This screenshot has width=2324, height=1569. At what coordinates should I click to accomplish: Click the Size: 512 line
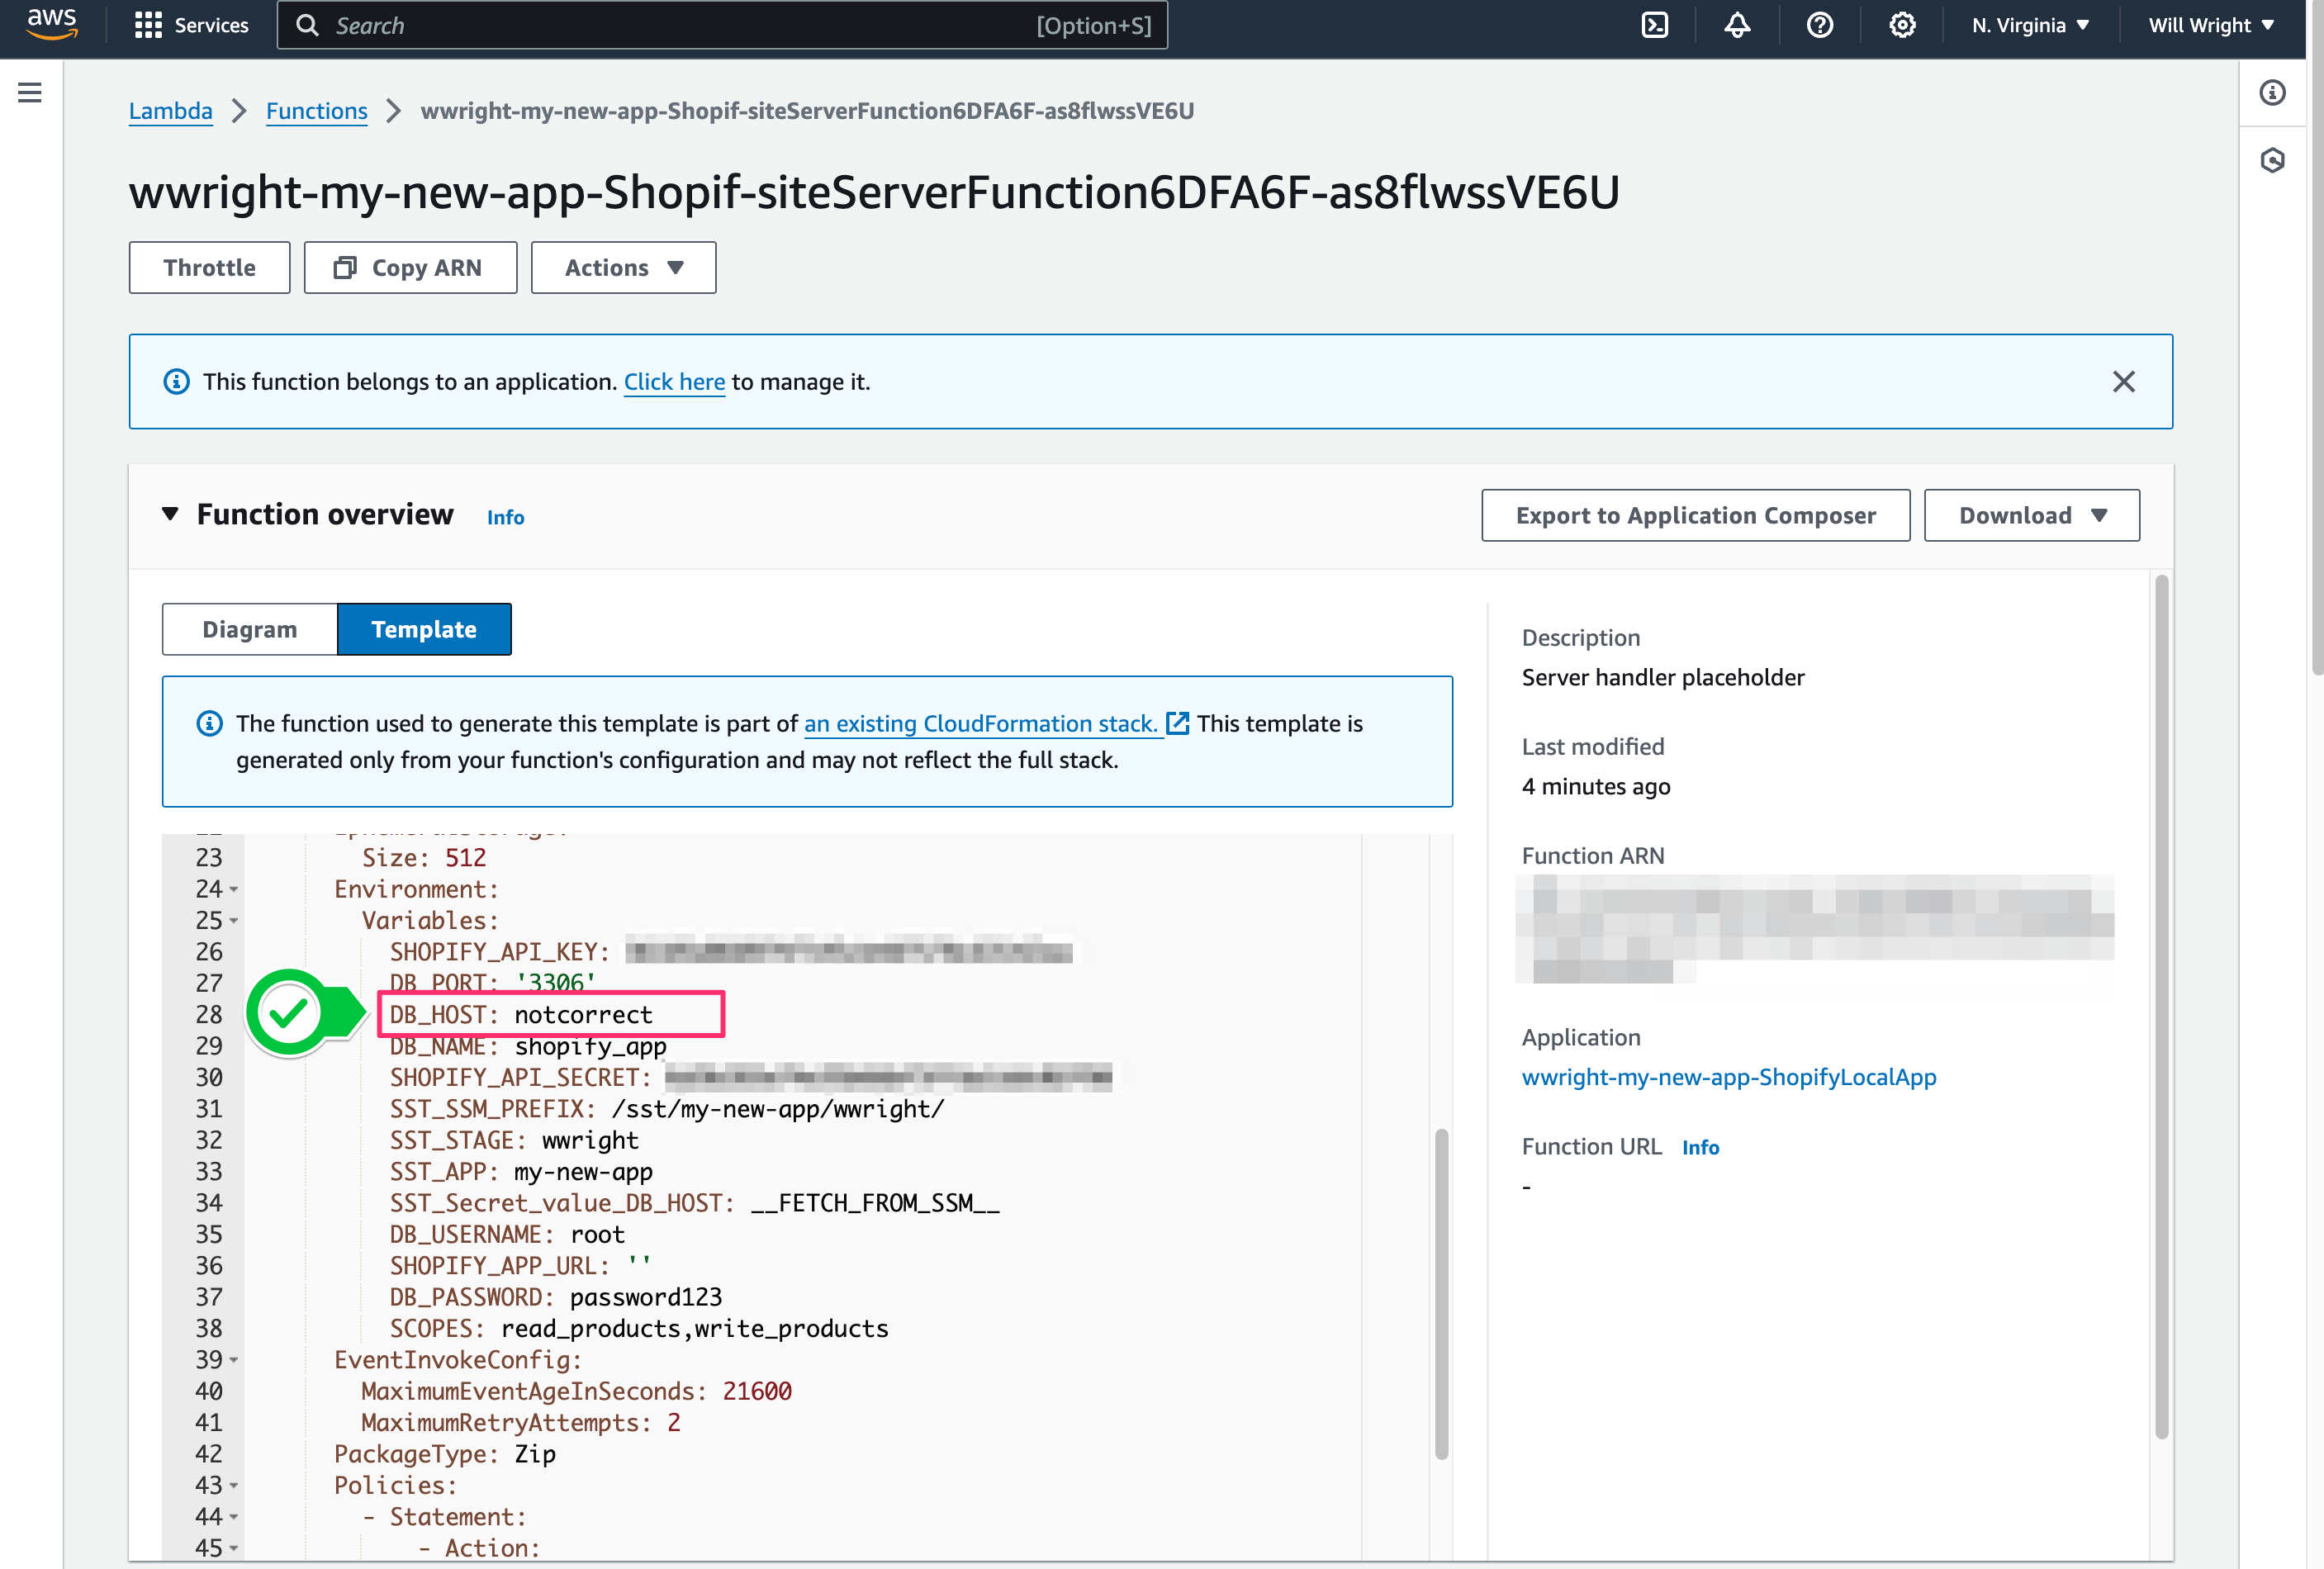(x=424, y=857)
